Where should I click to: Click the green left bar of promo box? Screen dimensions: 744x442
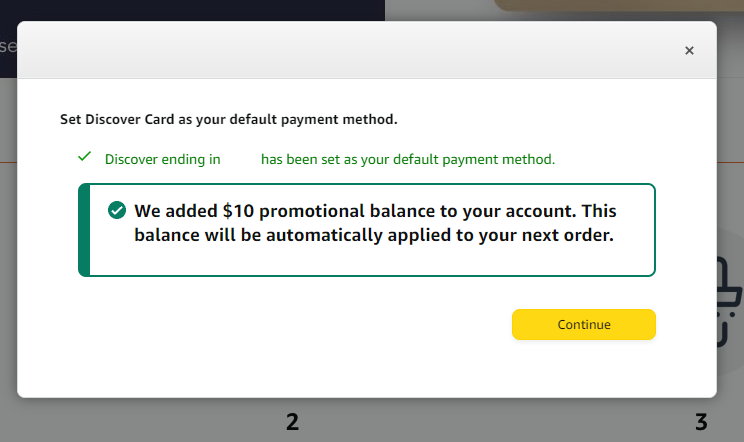point(84,230)
